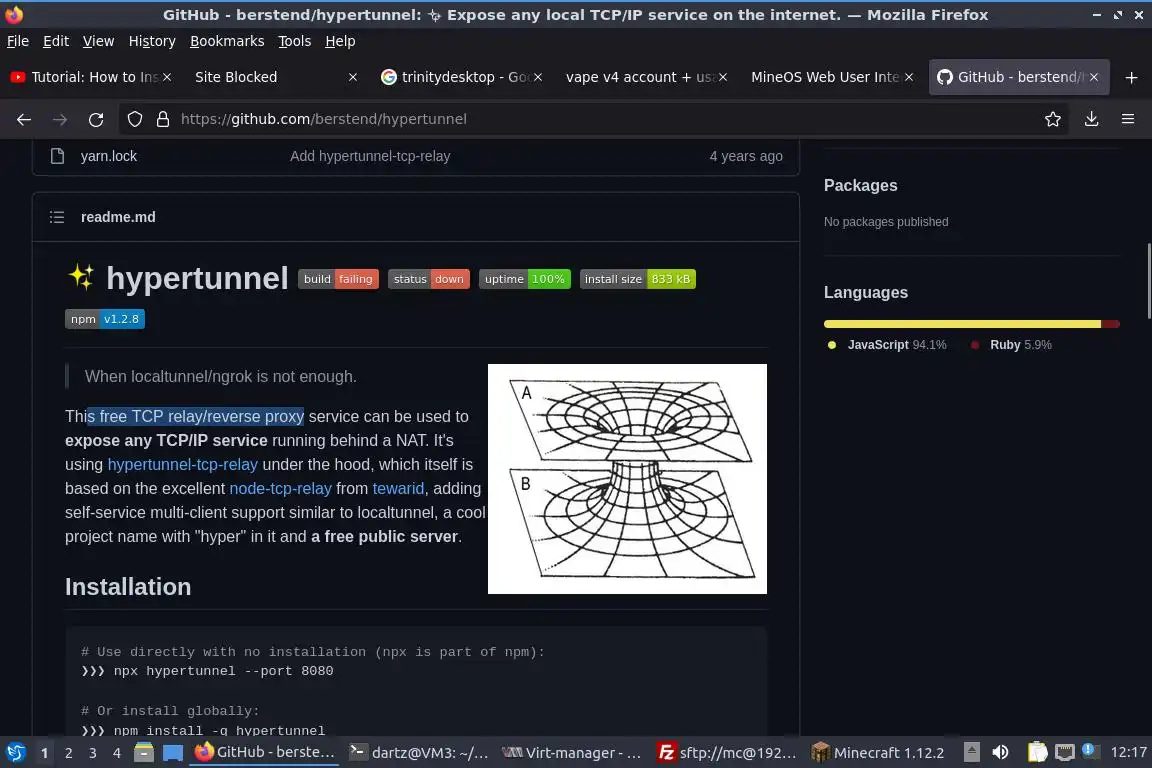Click the build failing badge
Image resolution: width=1152 pixels, height=768 pixels.
tap(338, 279)
